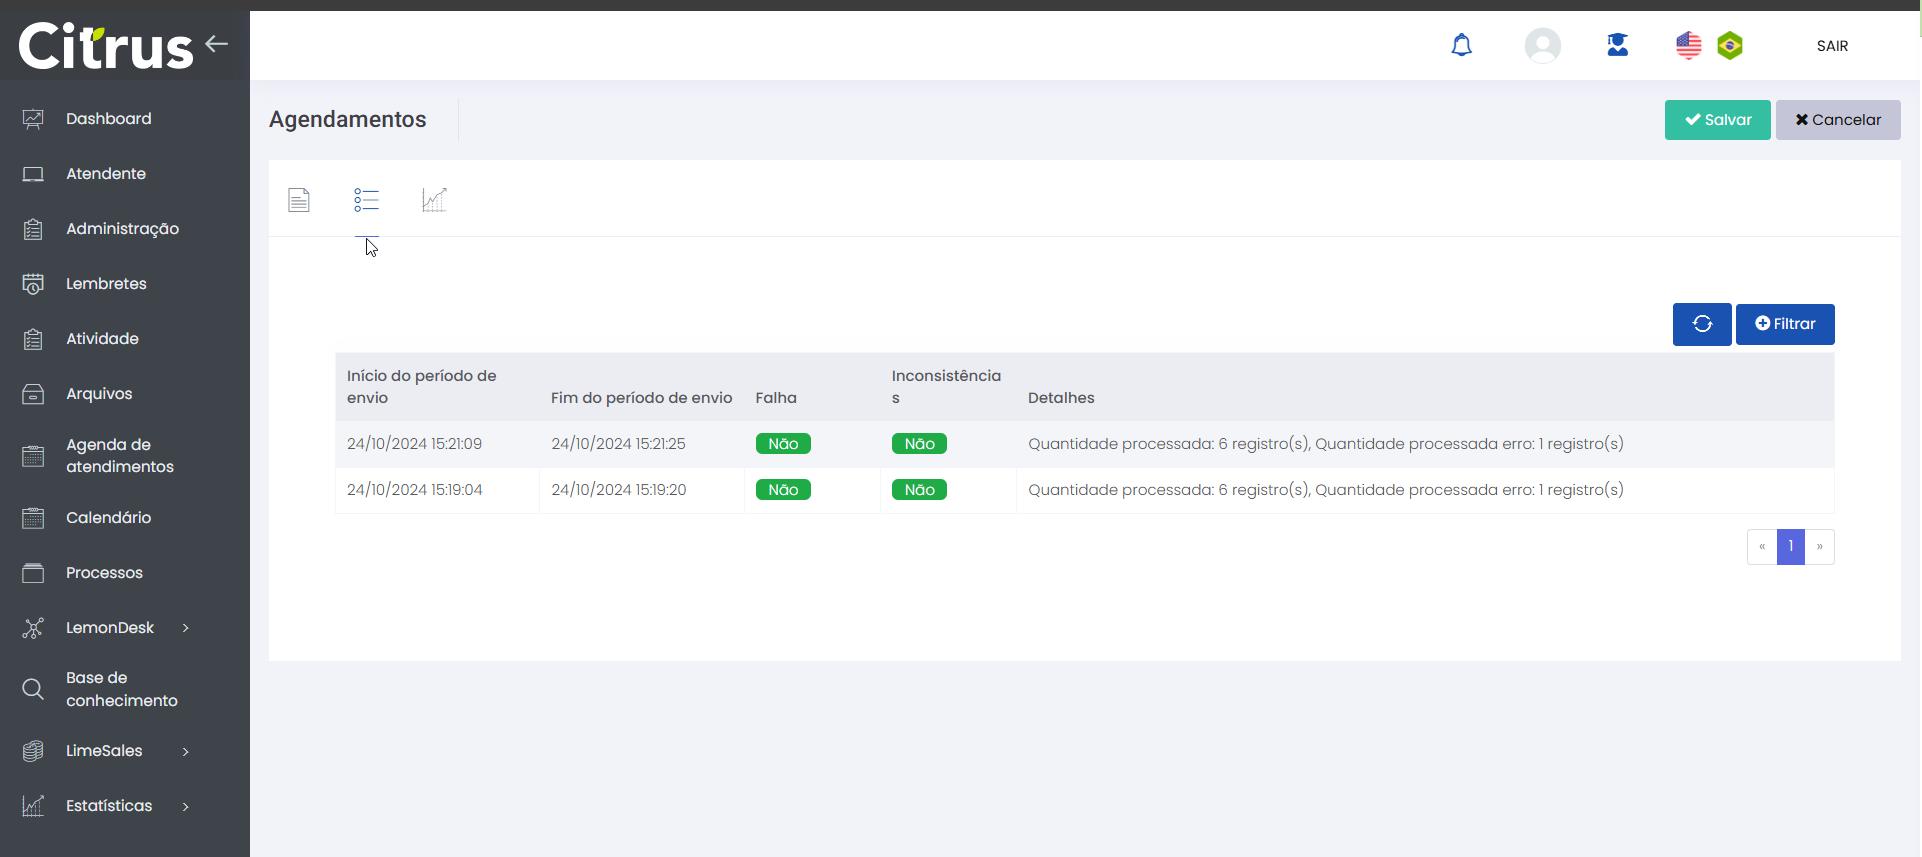Open the user profile avatar
The height and width of the screenshot is (857, 1922).
point(1542,46)
